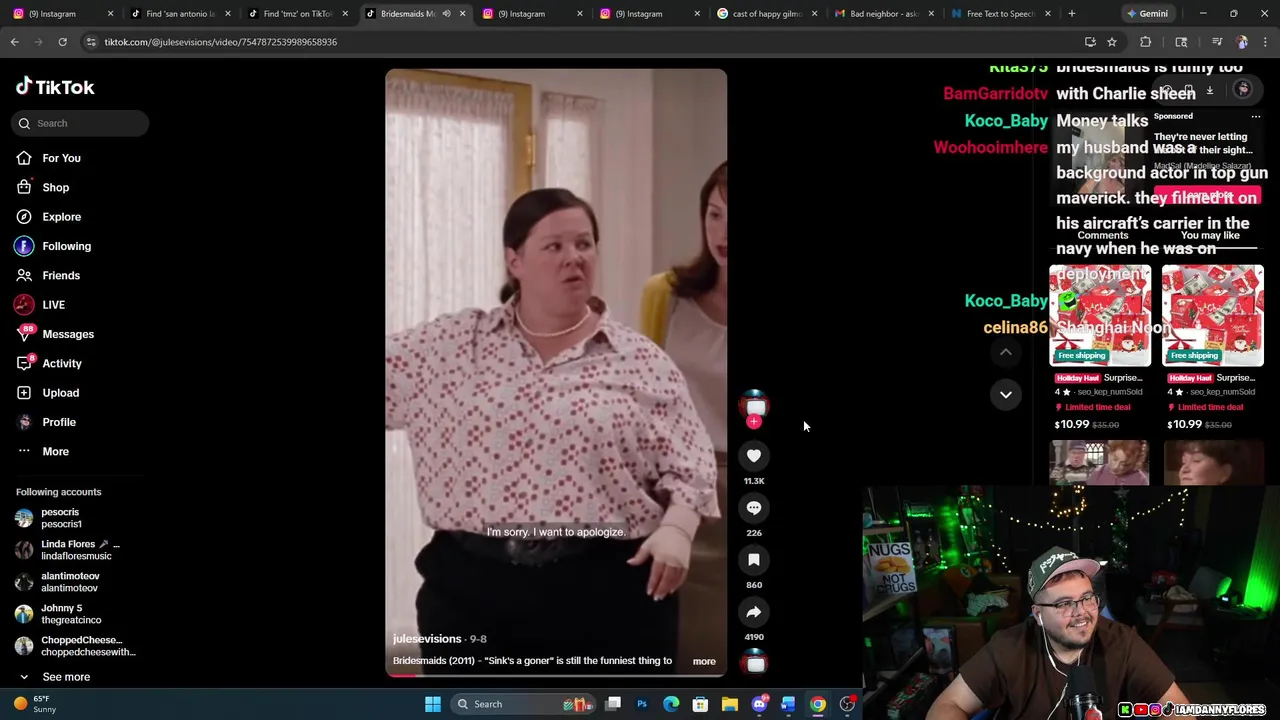View site information icon in address bar
This screenshot has width=1280, height=720.
(x=91, y=42)
